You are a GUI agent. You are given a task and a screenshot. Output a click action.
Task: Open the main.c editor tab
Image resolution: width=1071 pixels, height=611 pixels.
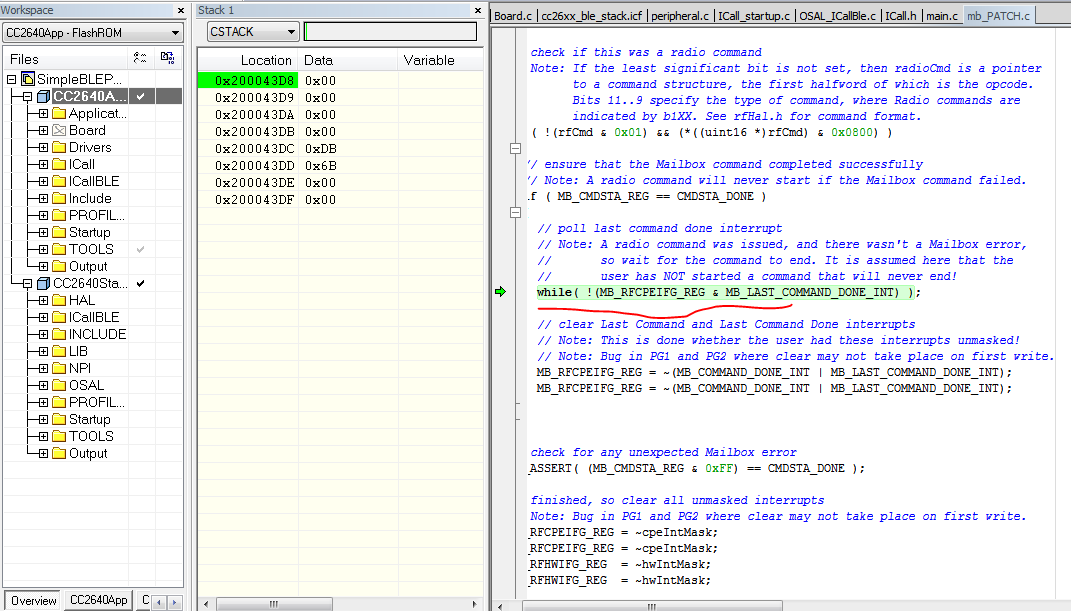[x=942, y=16]
